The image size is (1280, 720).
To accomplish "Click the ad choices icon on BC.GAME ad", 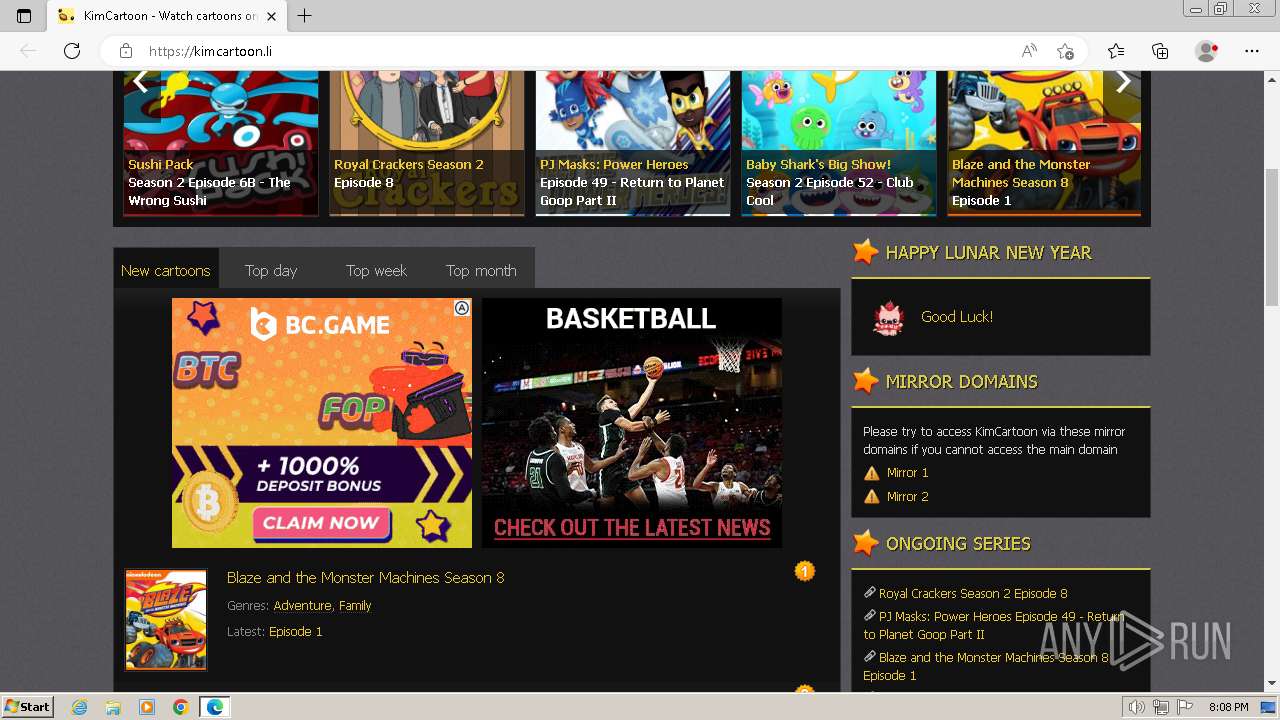I will [x=462, y=308].
